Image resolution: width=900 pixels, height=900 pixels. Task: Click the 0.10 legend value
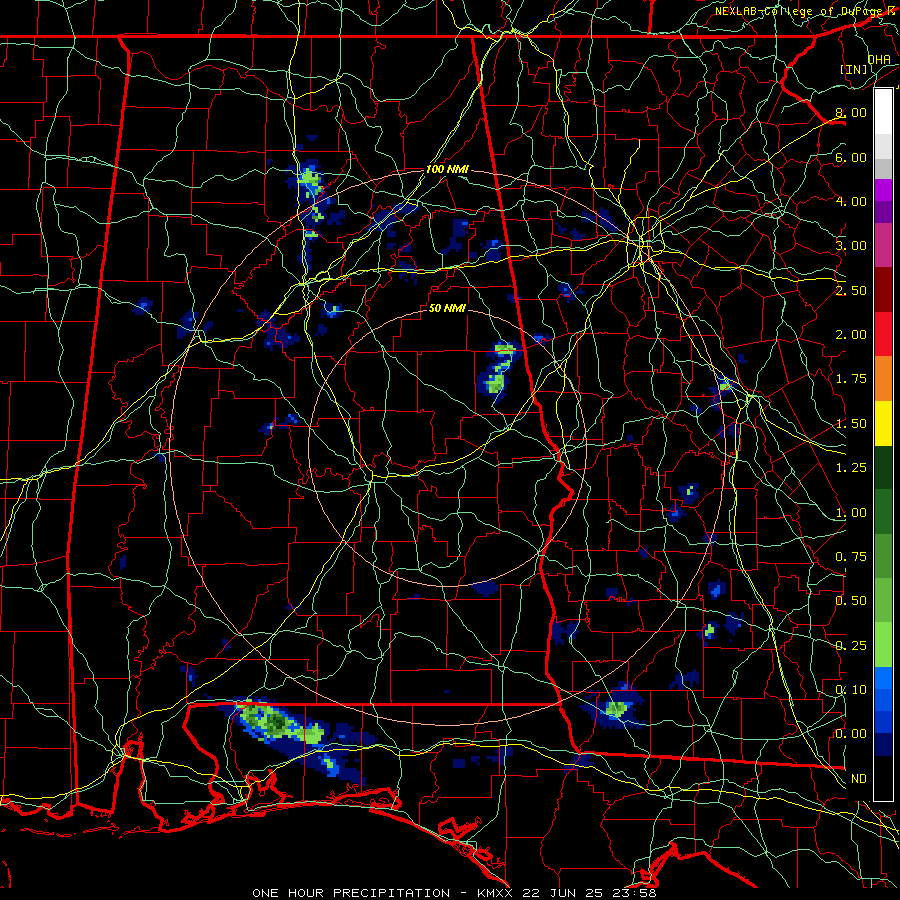851,690
